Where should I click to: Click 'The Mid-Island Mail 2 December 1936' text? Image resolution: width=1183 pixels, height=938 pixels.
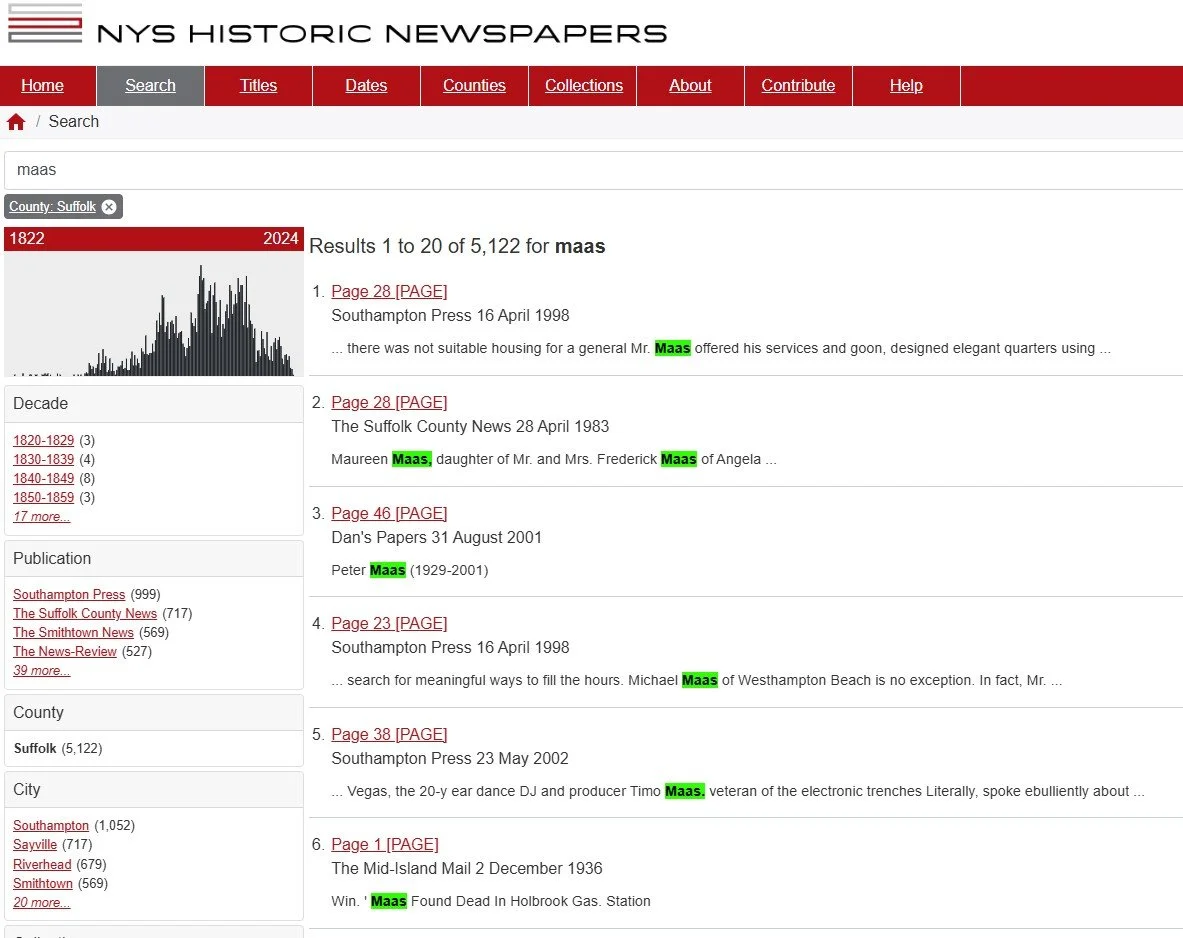tap(467, 869)
